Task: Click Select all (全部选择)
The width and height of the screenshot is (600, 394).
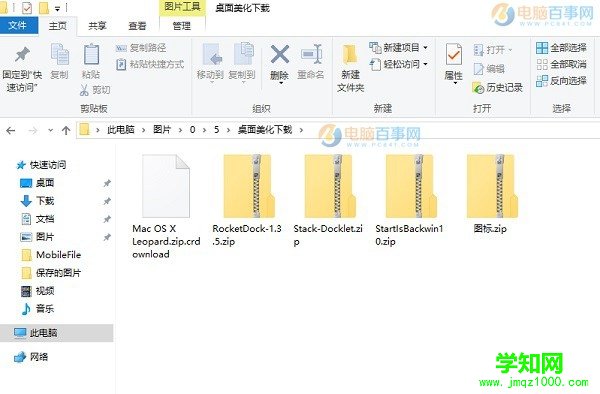Action: [x=561, y=48]
